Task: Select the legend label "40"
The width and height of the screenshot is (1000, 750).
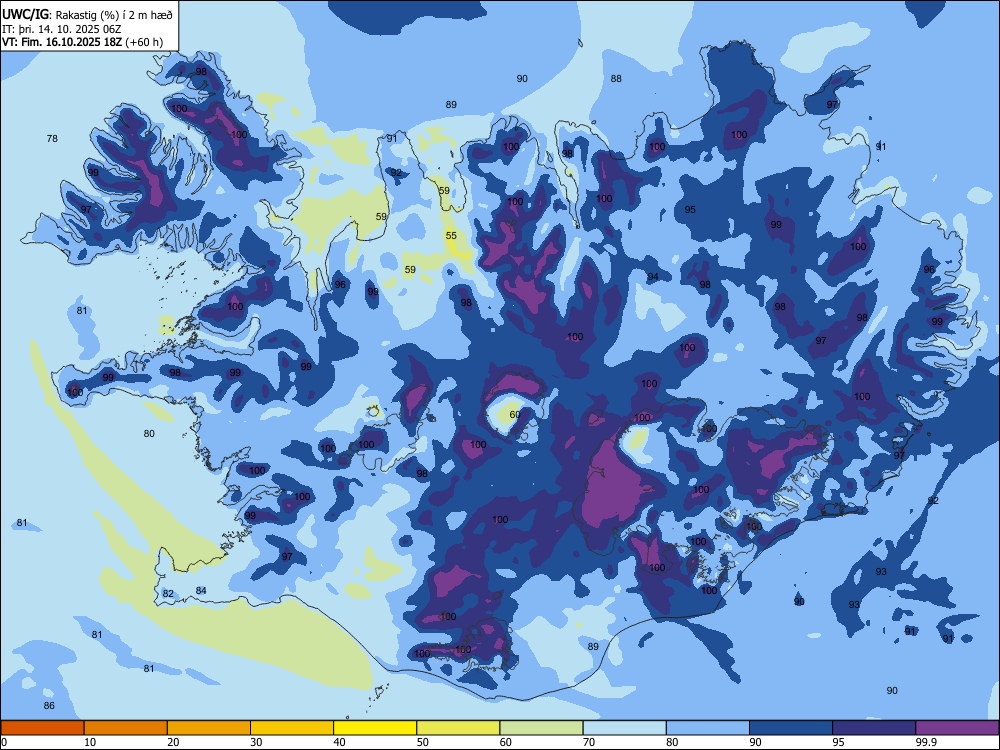Action: click(x=339, y=742)
